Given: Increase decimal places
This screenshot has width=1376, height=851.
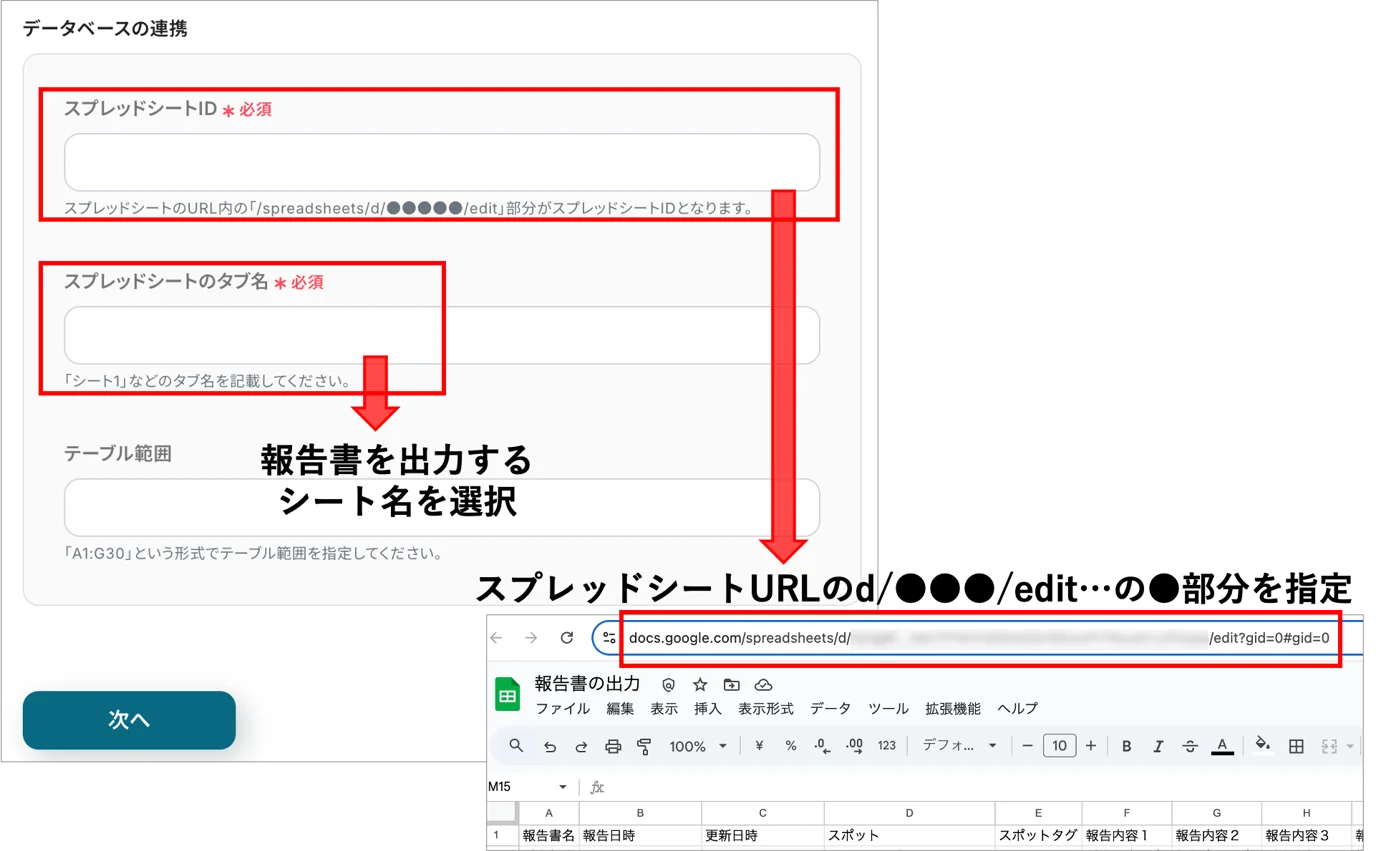Looking at the screenshot, I should (854, 746).
